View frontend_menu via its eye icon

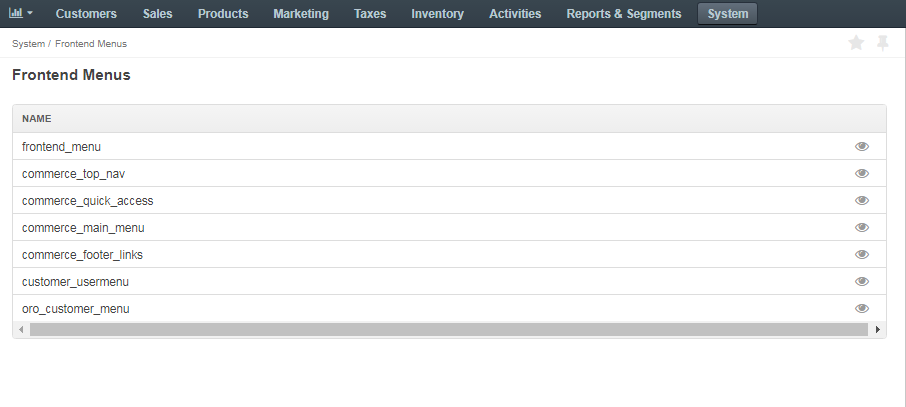pos(862,146)
